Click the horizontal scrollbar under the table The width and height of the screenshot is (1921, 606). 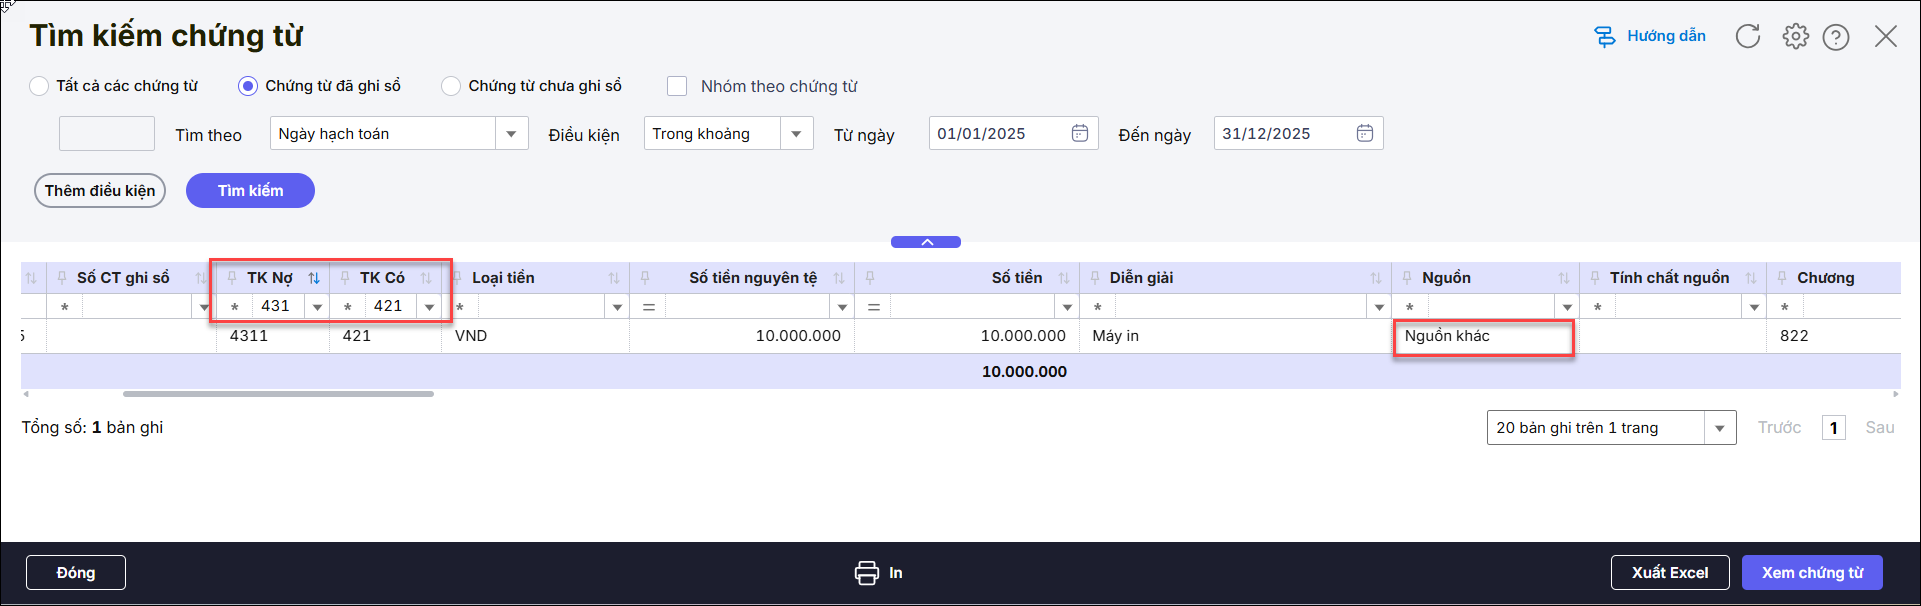coord(278,394)
